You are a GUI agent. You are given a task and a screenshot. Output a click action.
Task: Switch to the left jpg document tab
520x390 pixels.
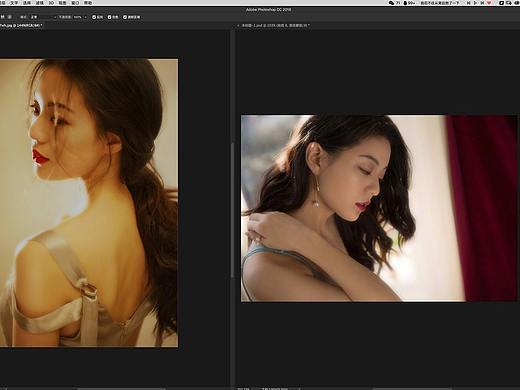coord(21,25)
